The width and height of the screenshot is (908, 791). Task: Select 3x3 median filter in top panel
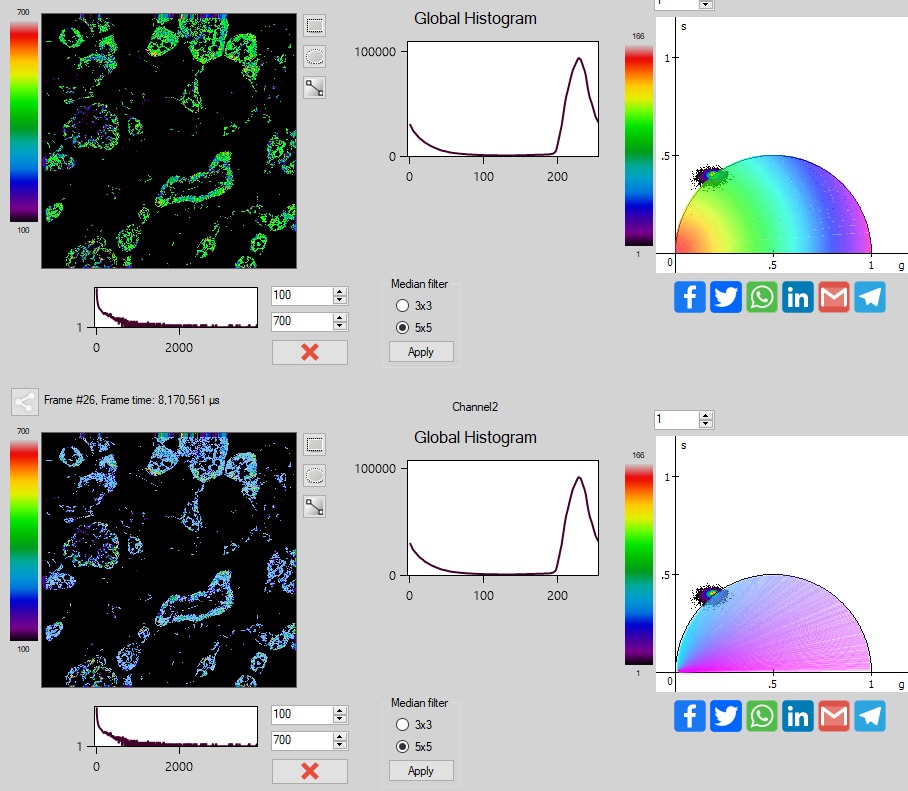click(x=402, y=306)
